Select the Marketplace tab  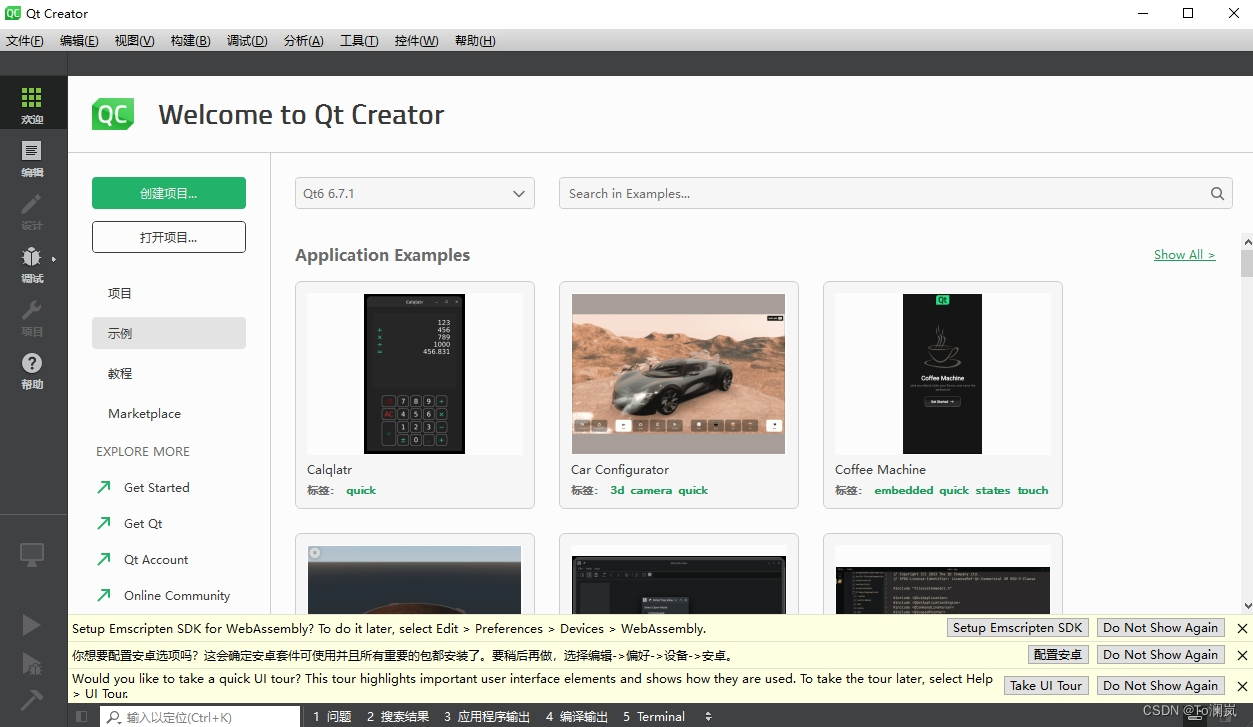[169, 413]
